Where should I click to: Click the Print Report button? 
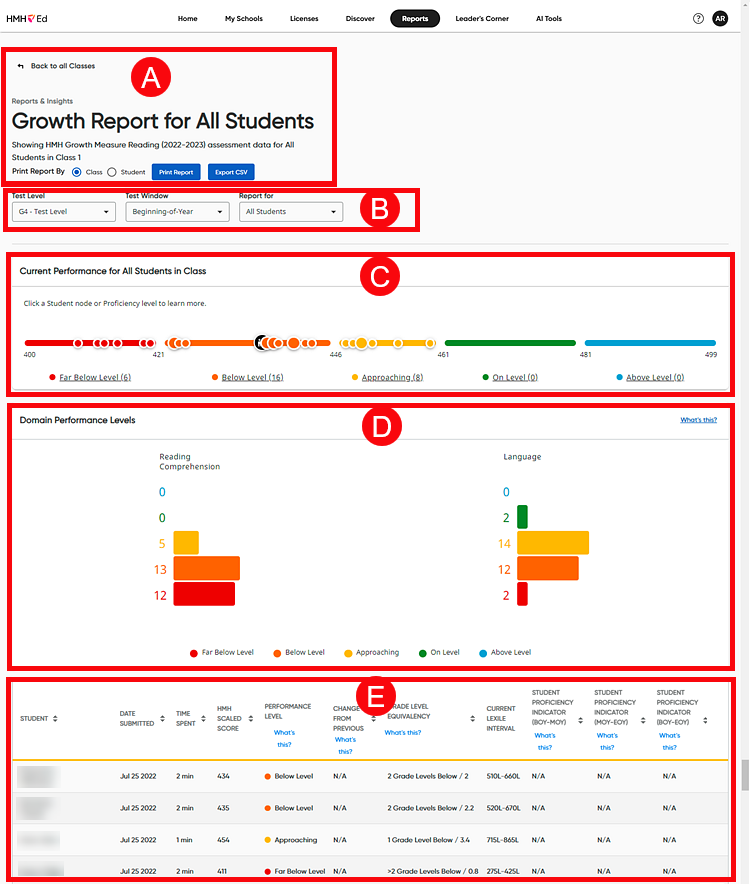(176, 172)
